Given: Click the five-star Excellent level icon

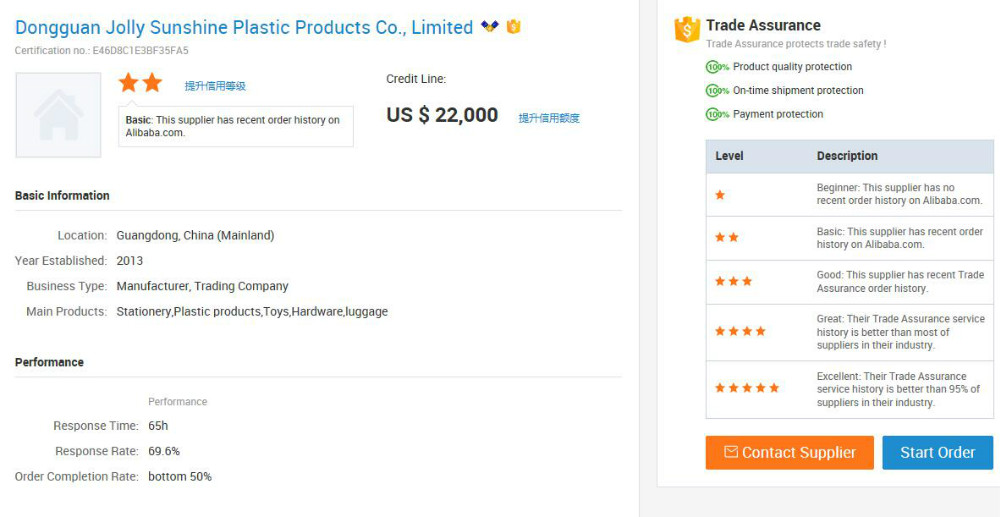Looking at the screenshot, I should pos(747,388).
